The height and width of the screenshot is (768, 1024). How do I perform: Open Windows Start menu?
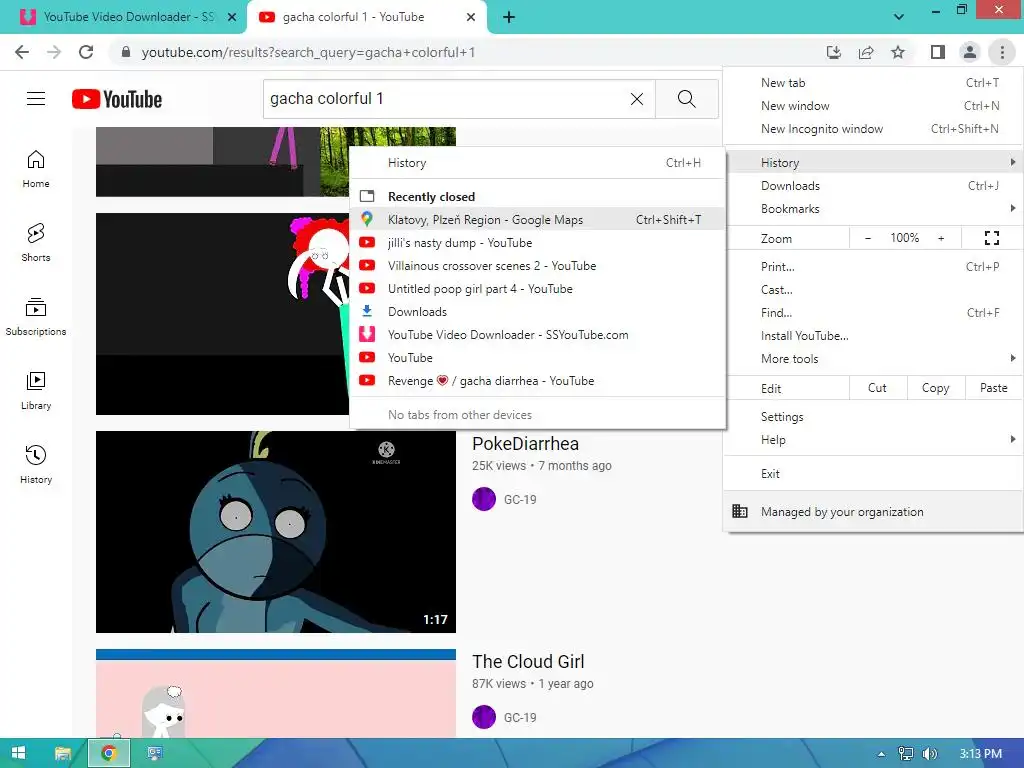pos(18,753)
